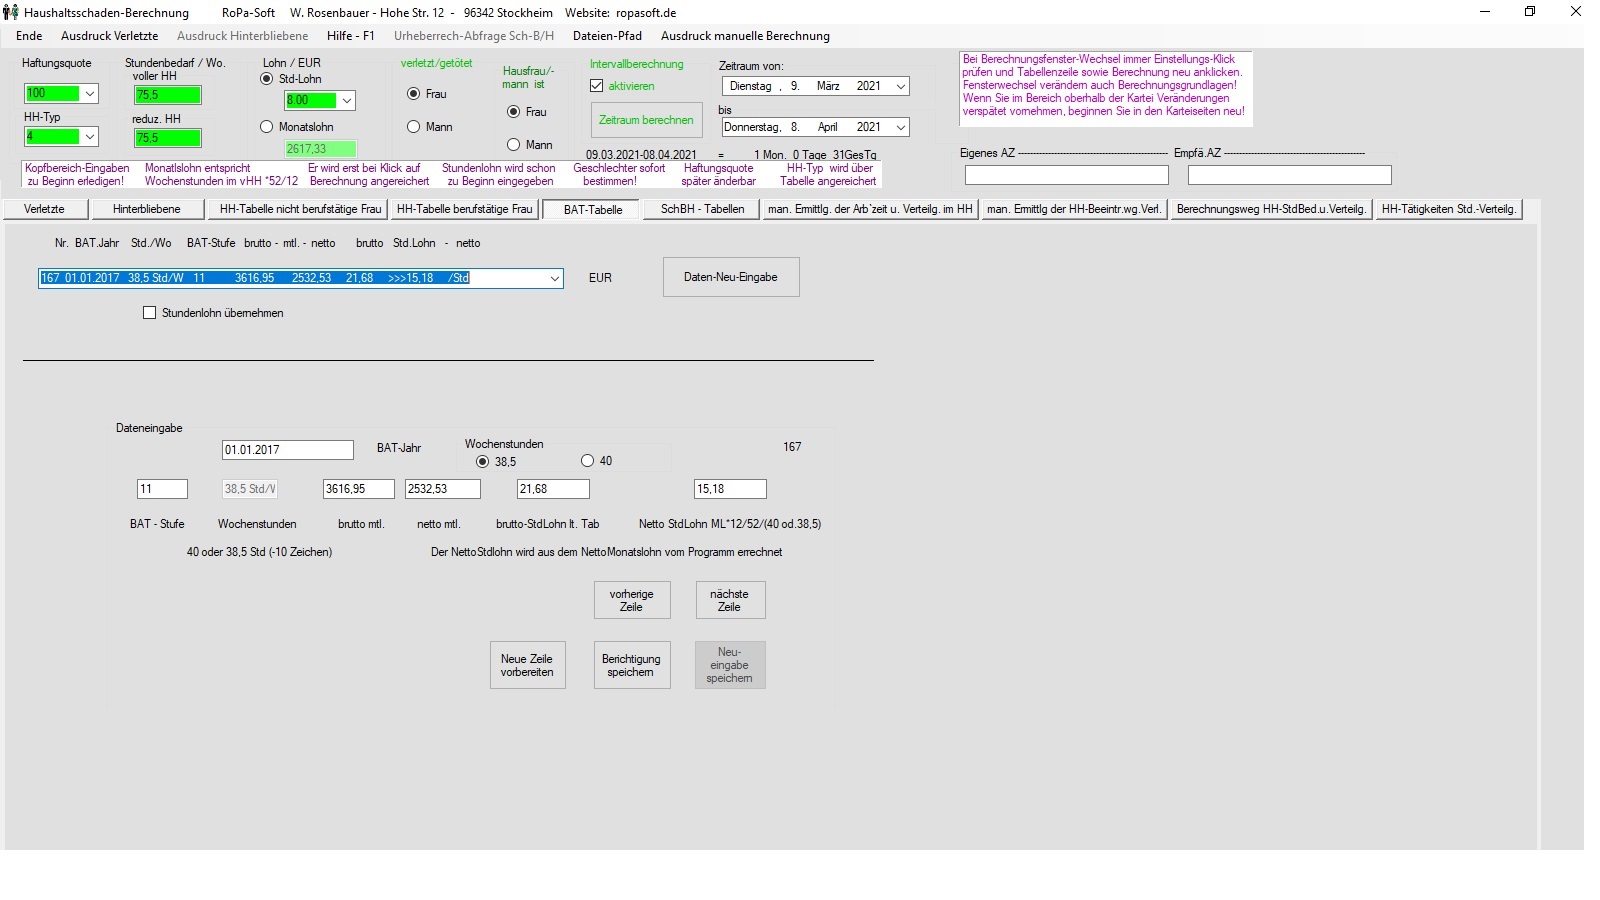1600x900 pixels.
Task: Uncheck Intervallberechnung aktivieren checkbox
Action: click(597, 86)
